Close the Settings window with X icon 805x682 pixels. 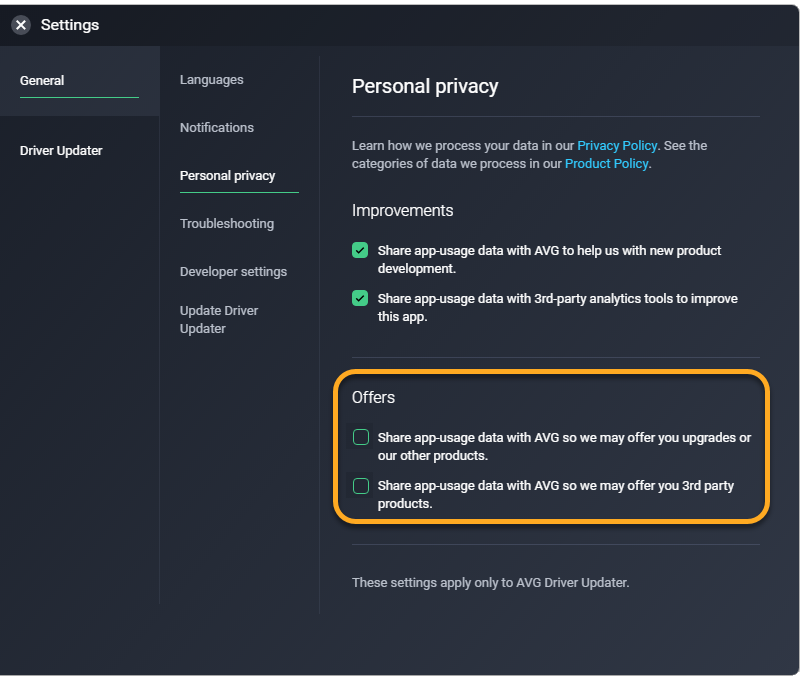coord(21,25)
